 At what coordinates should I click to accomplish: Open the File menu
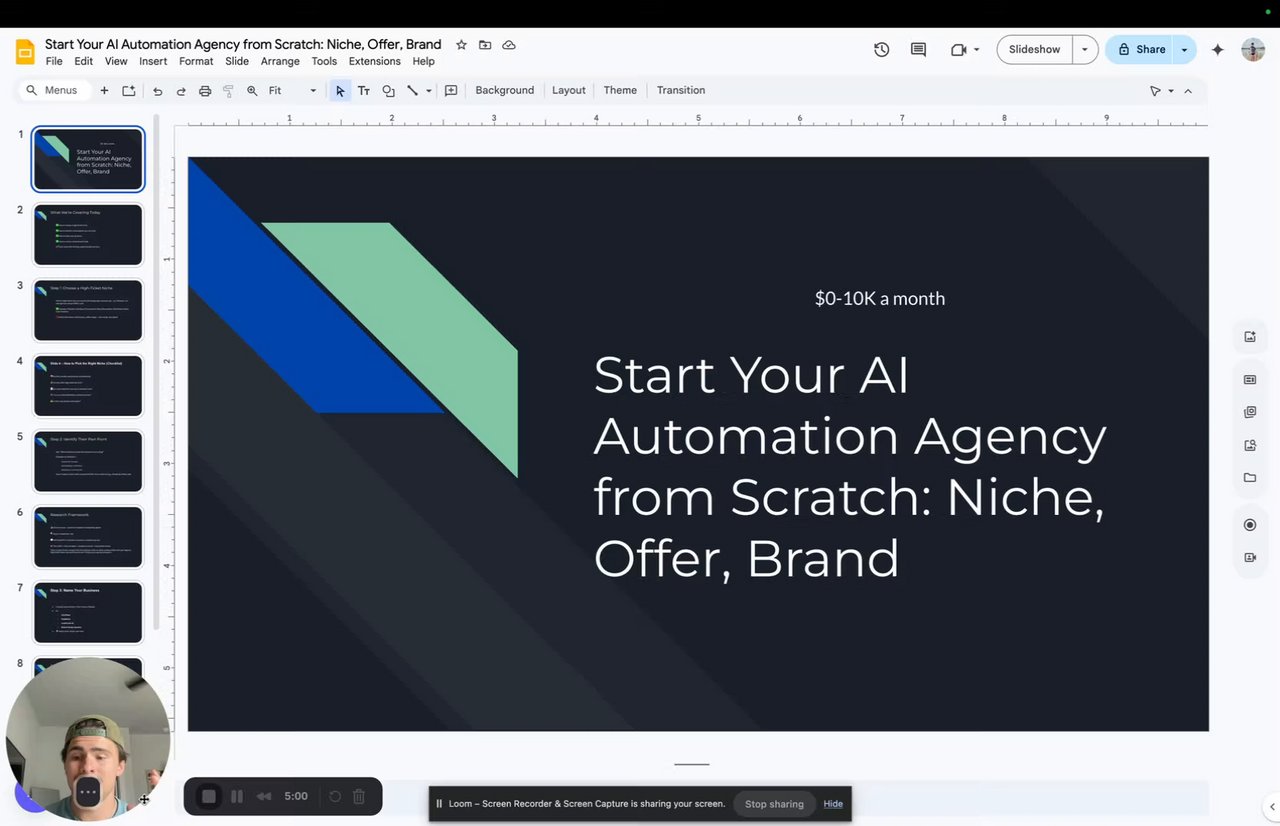tap(54, 61)
